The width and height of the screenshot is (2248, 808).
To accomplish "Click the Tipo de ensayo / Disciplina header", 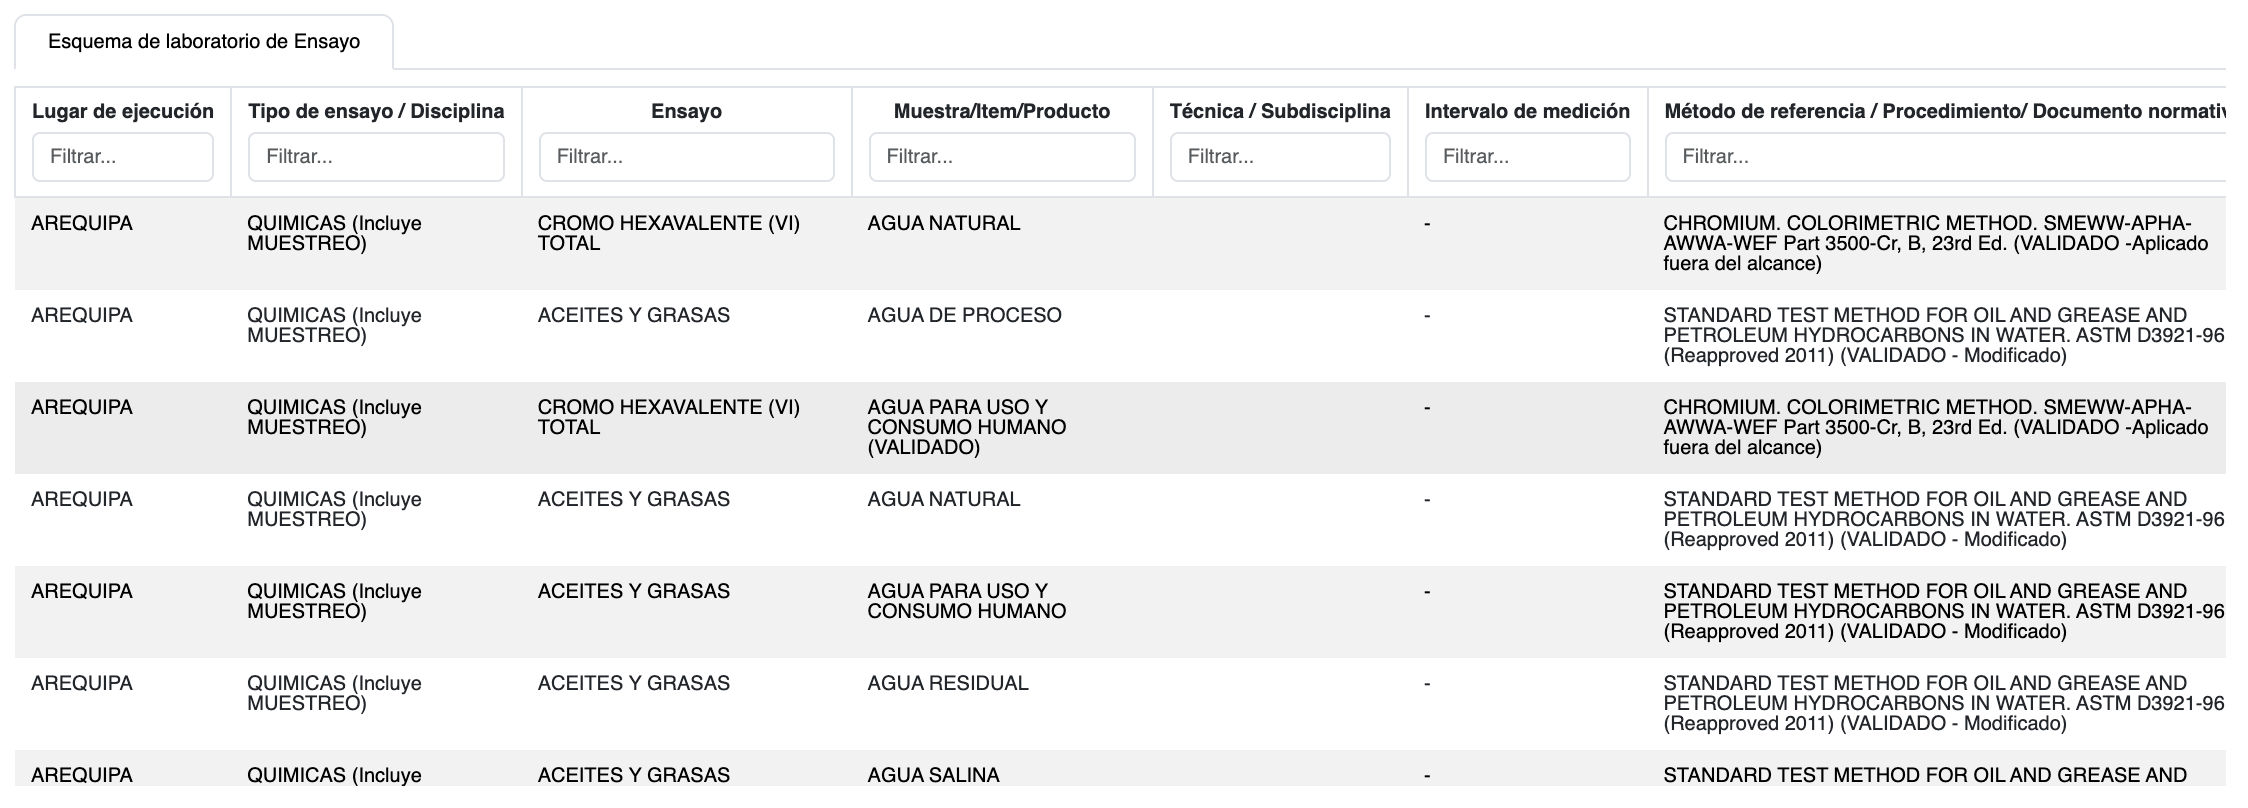I will pyautogui.click(x=376, y=111).
